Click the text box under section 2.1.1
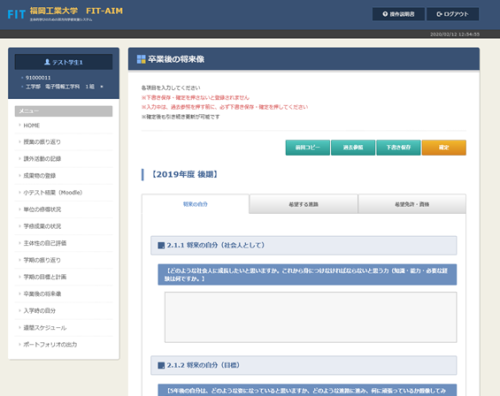The height and width of the screenshot is (396, 500). coord(311,317)
